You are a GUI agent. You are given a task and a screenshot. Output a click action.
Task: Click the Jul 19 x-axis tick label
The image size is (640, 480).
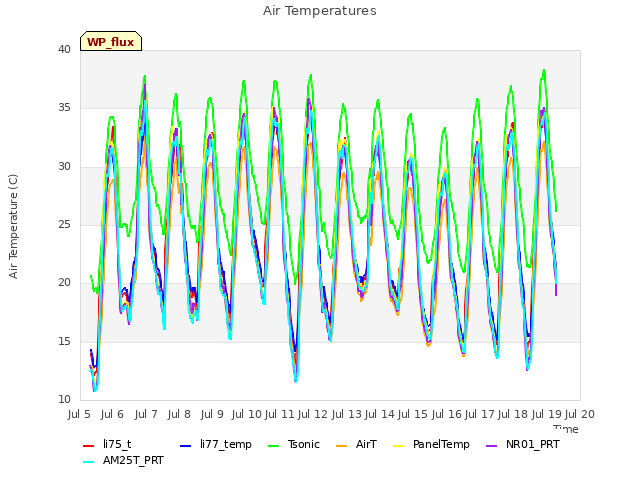(x=547, y=414)
